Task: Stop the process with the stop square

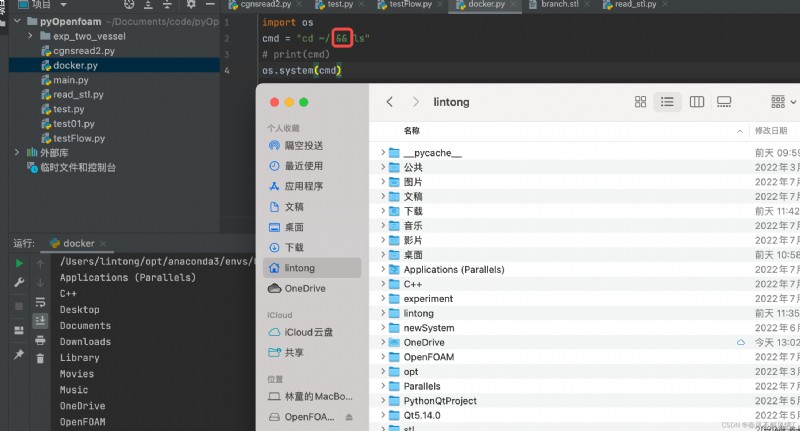Action: pyautogui.click(x=19, y=306)
